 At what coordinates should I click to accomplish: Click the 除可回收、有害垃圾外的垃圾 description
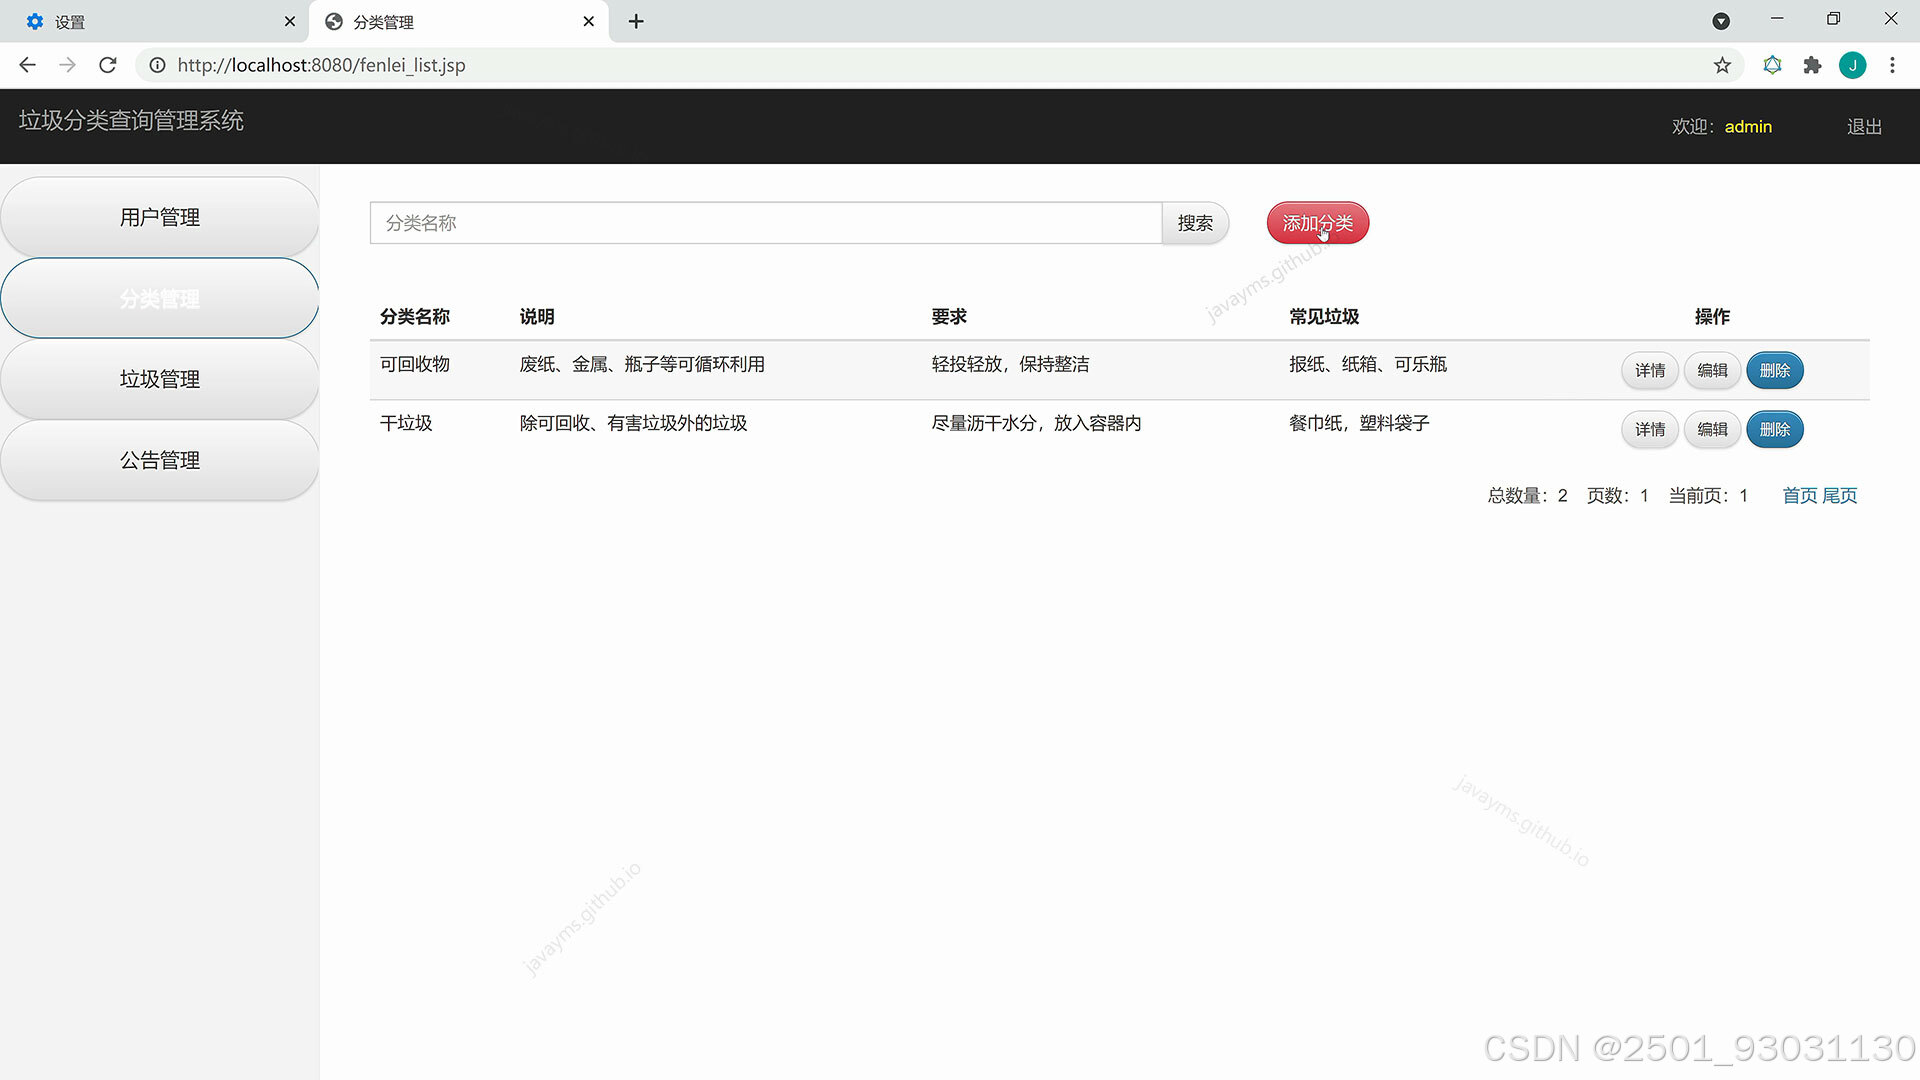pyautogui.click(x=633, y=423)
